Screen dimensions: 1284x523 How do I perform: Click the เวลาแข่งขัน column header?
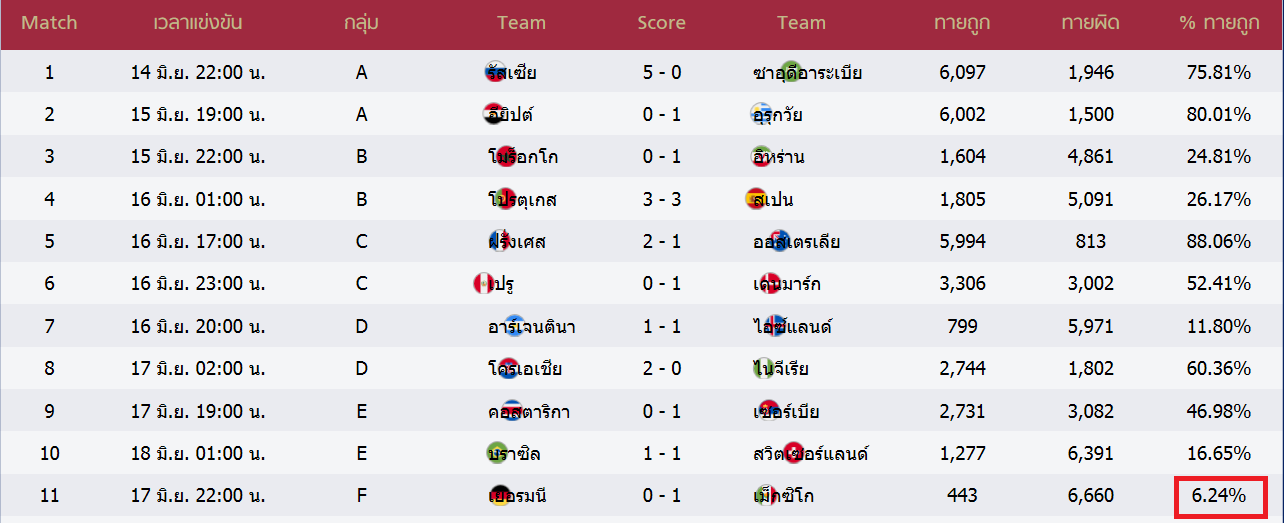tap(198, 22)
